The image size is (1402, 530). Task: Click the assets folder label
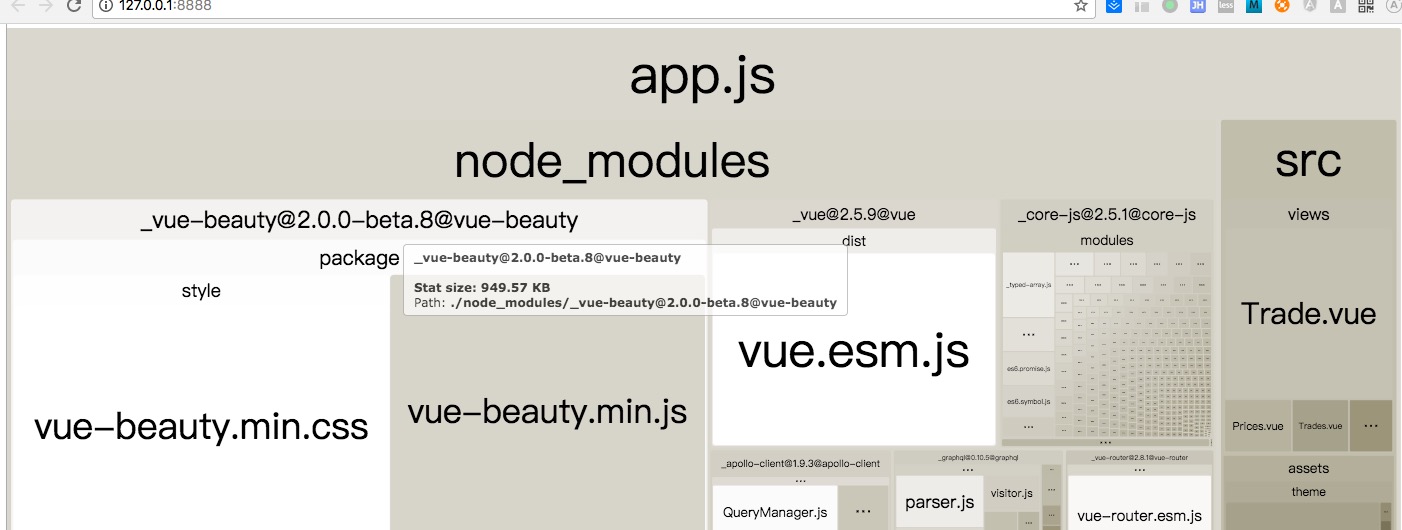click(x=1308, y=468)
